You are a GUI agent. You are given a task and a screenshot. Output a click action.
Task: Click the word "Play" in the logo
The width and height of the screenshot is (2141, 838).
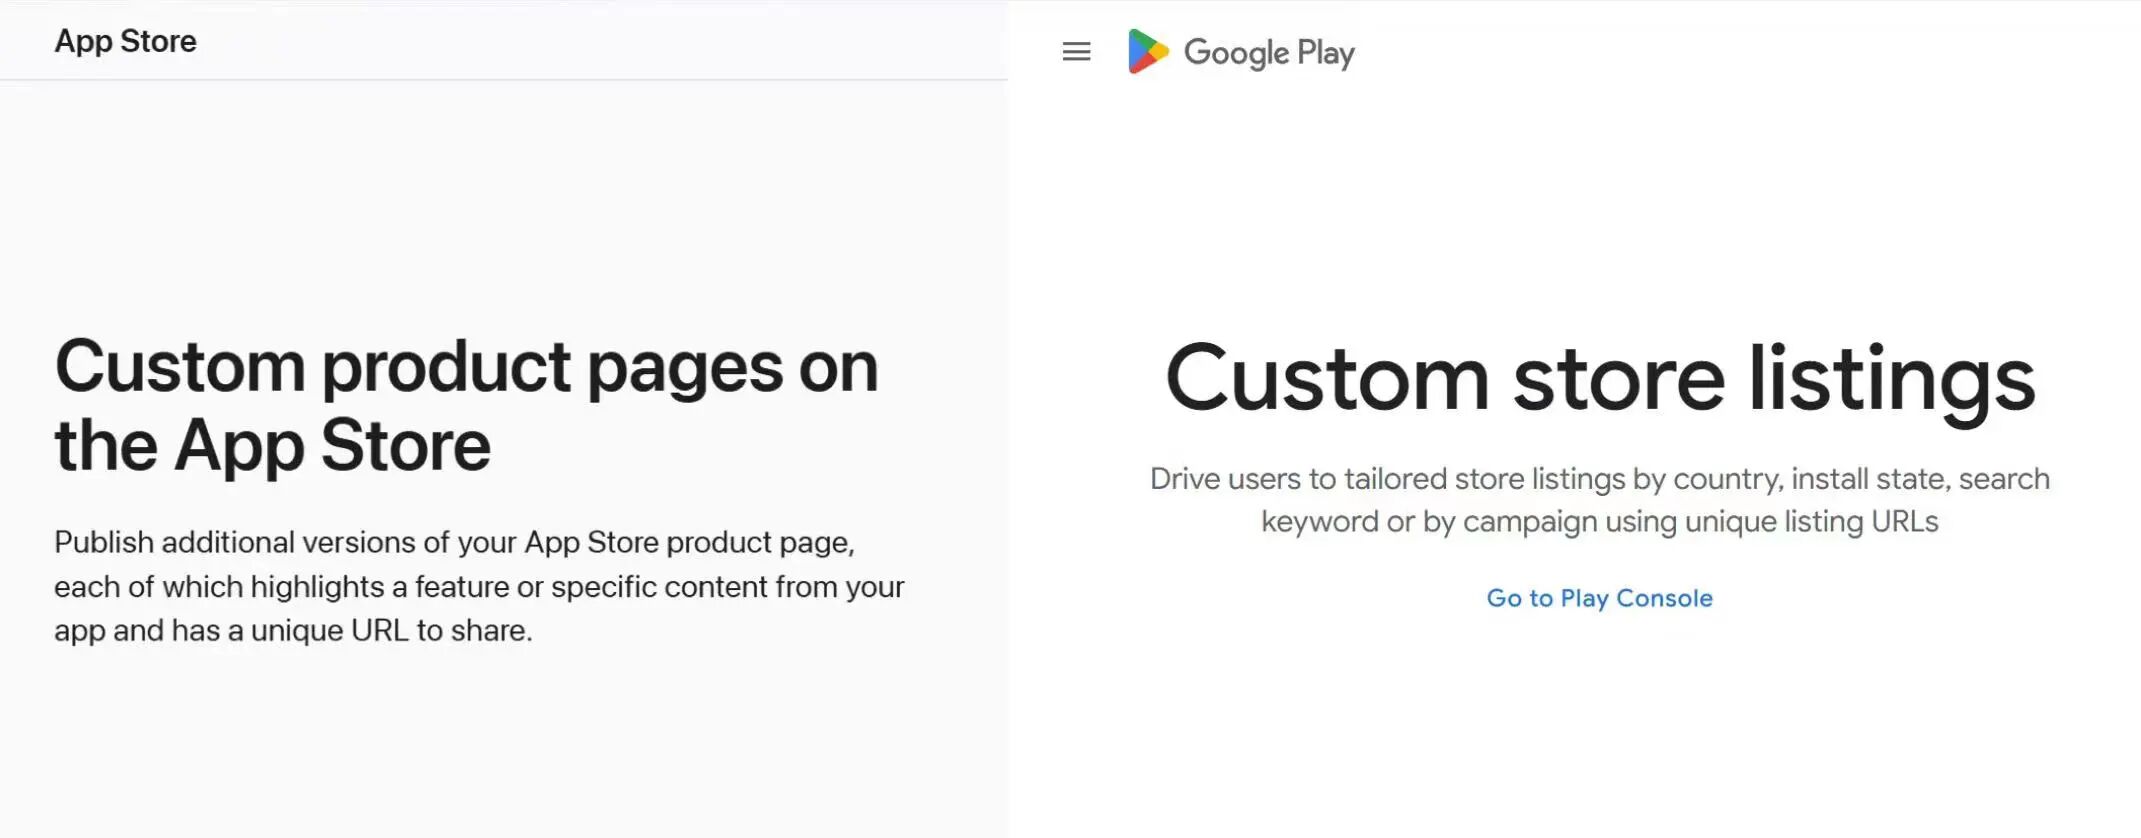tap(1325, 53)
